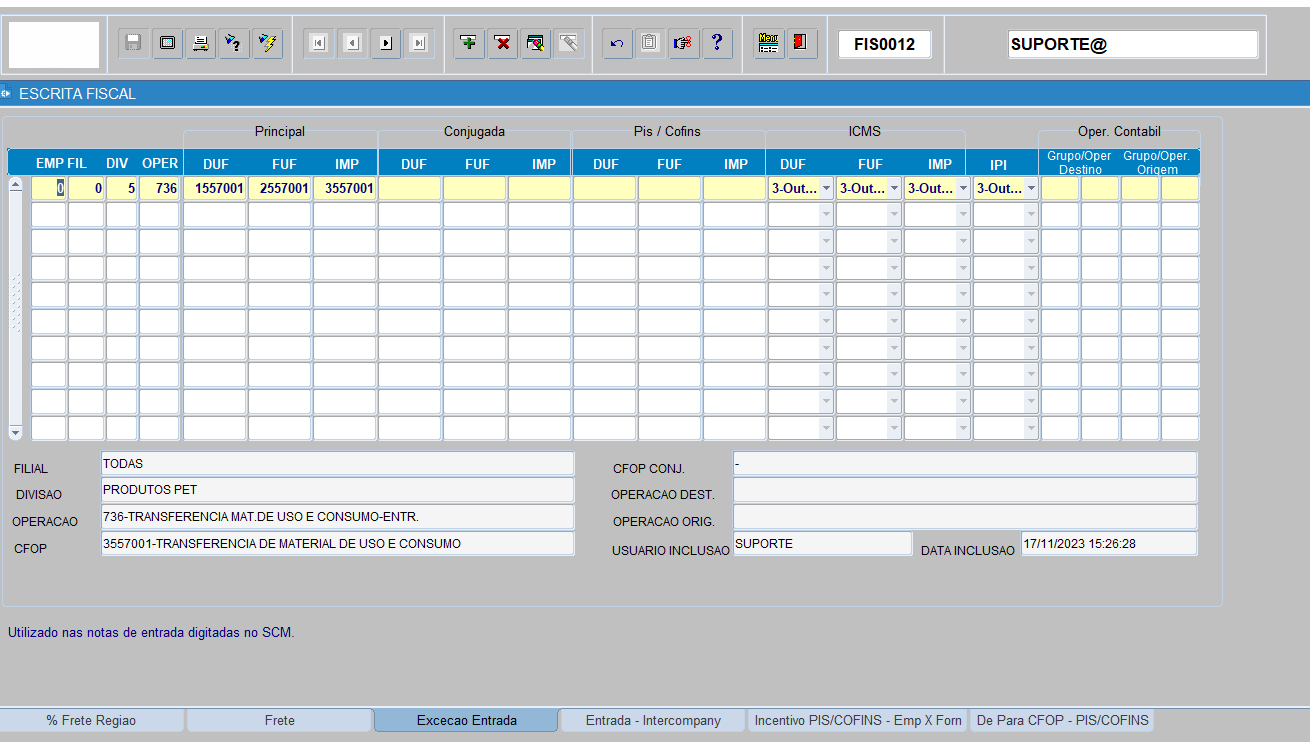This screenshot has height=742, width=1310.
Task: Open ICMS DUF dropdown in second row
Action: pyautogui.click(x=826, y=215)
